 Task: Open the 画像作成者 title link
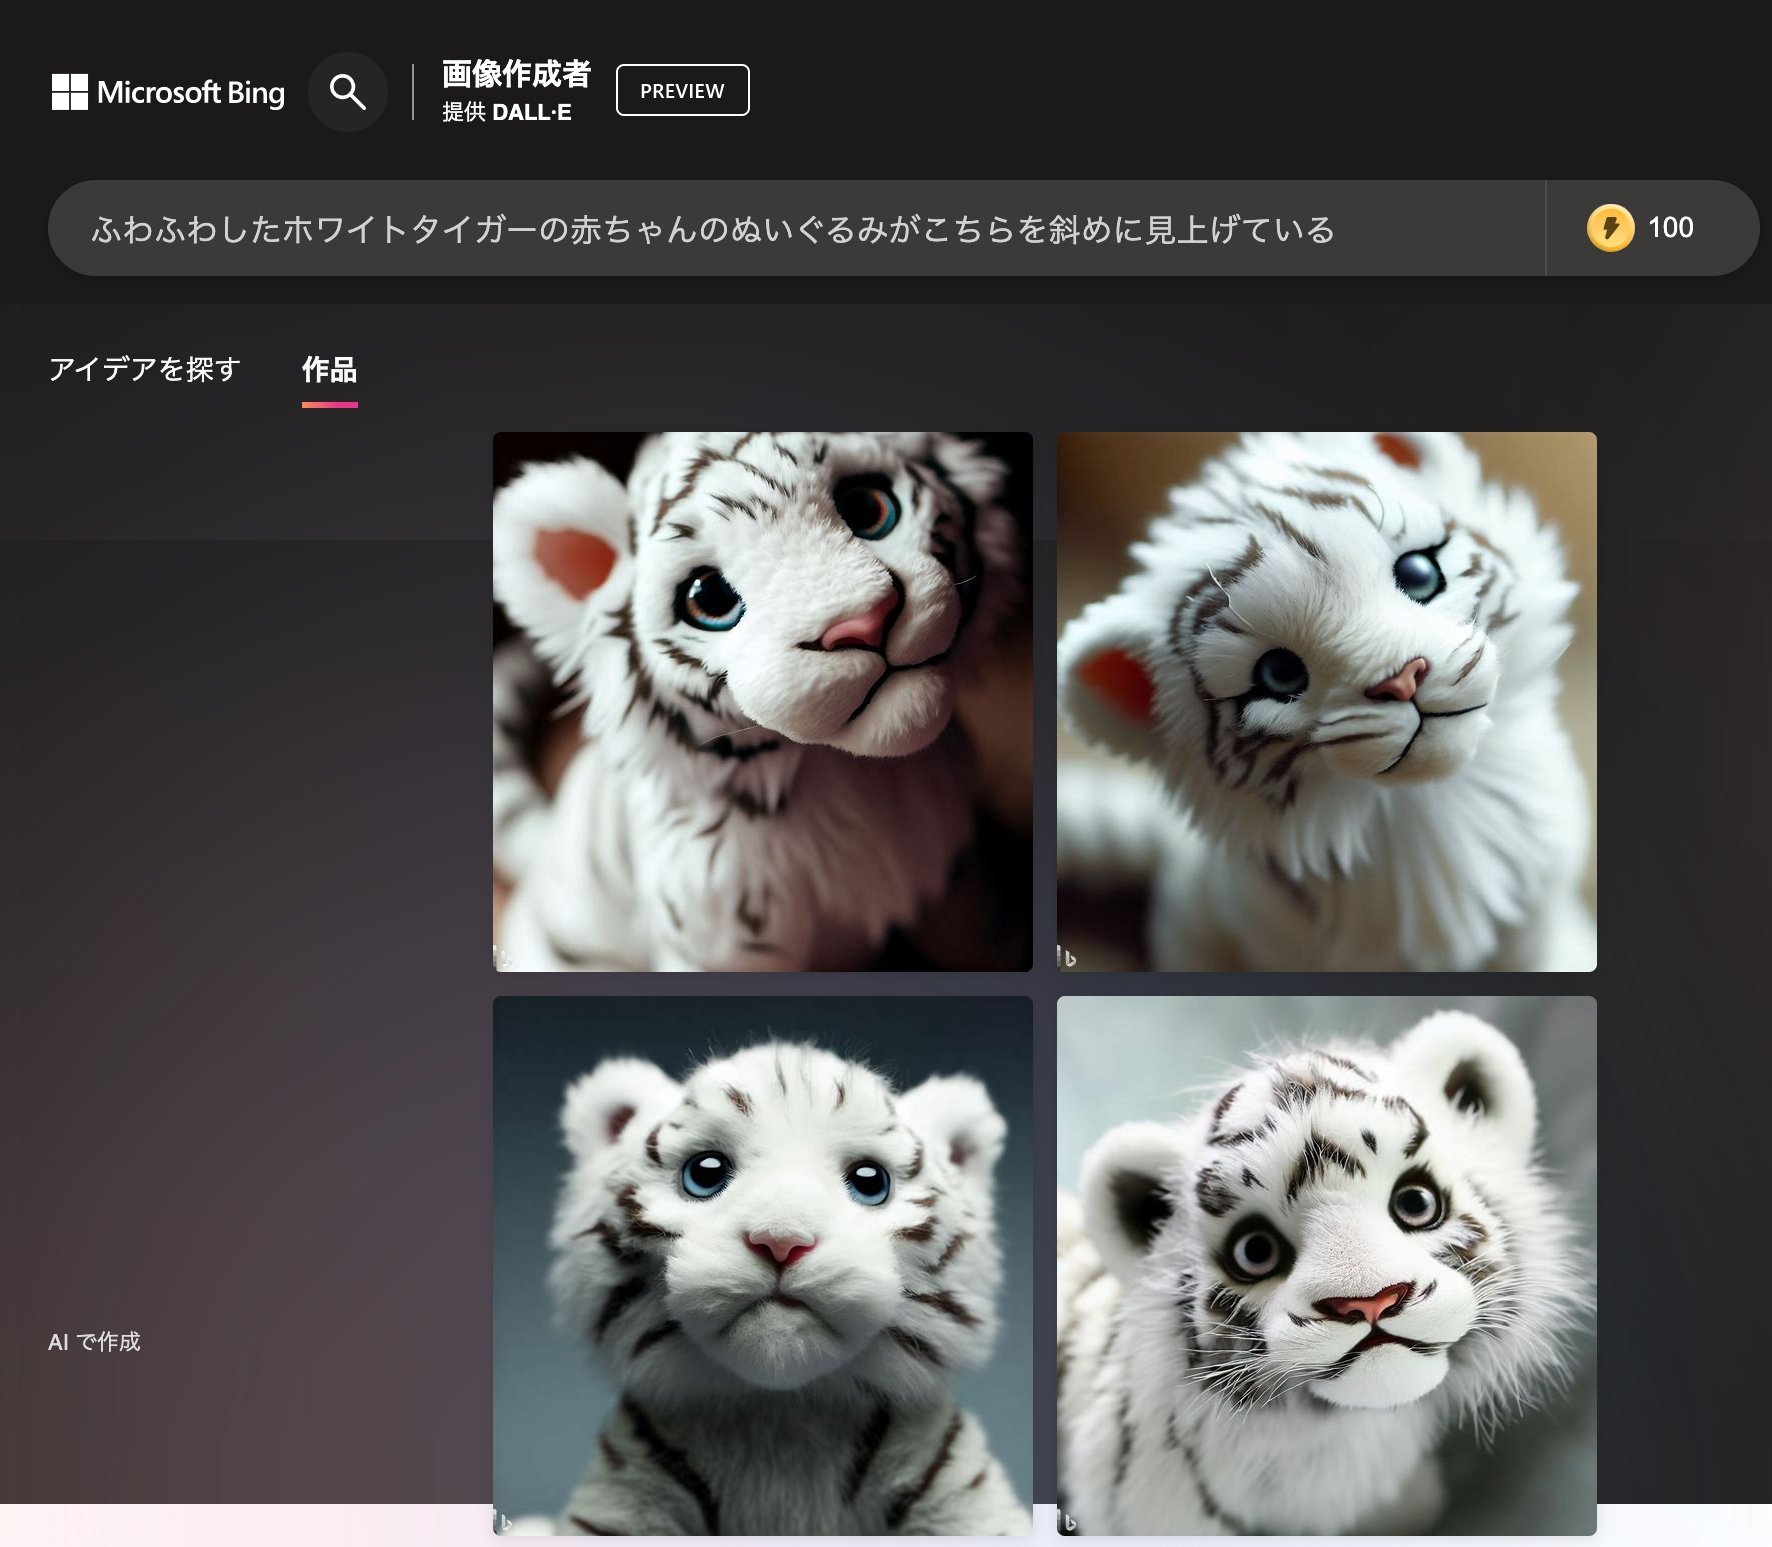tap(516, 74)
